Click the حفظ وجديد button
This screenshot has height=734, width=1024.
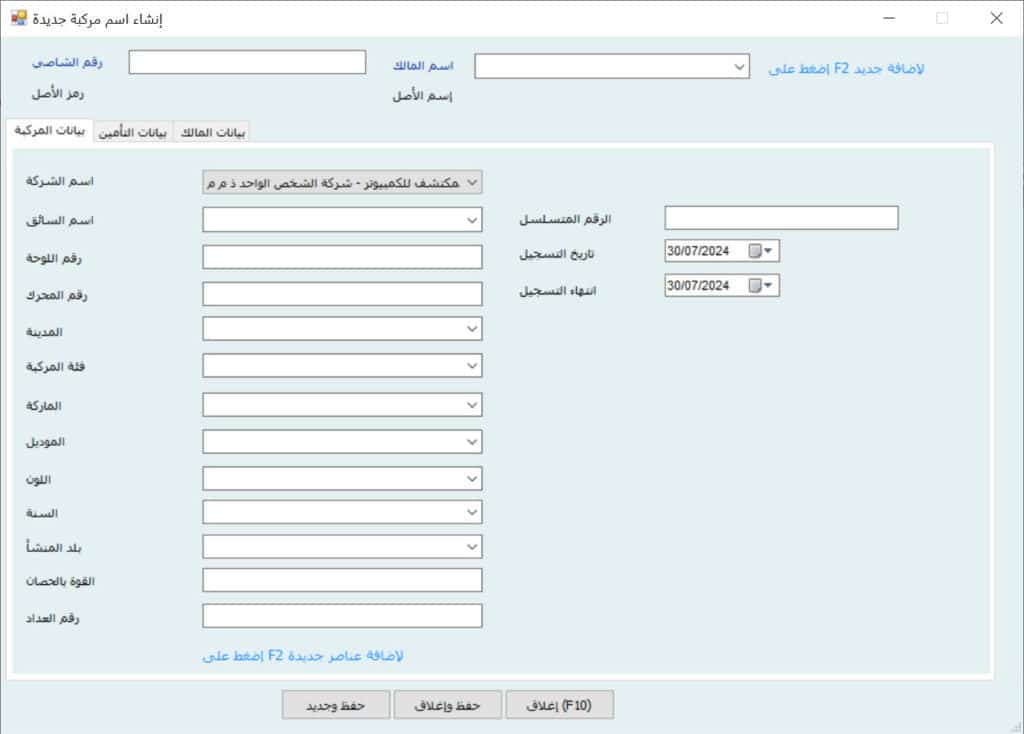point(335,705)
